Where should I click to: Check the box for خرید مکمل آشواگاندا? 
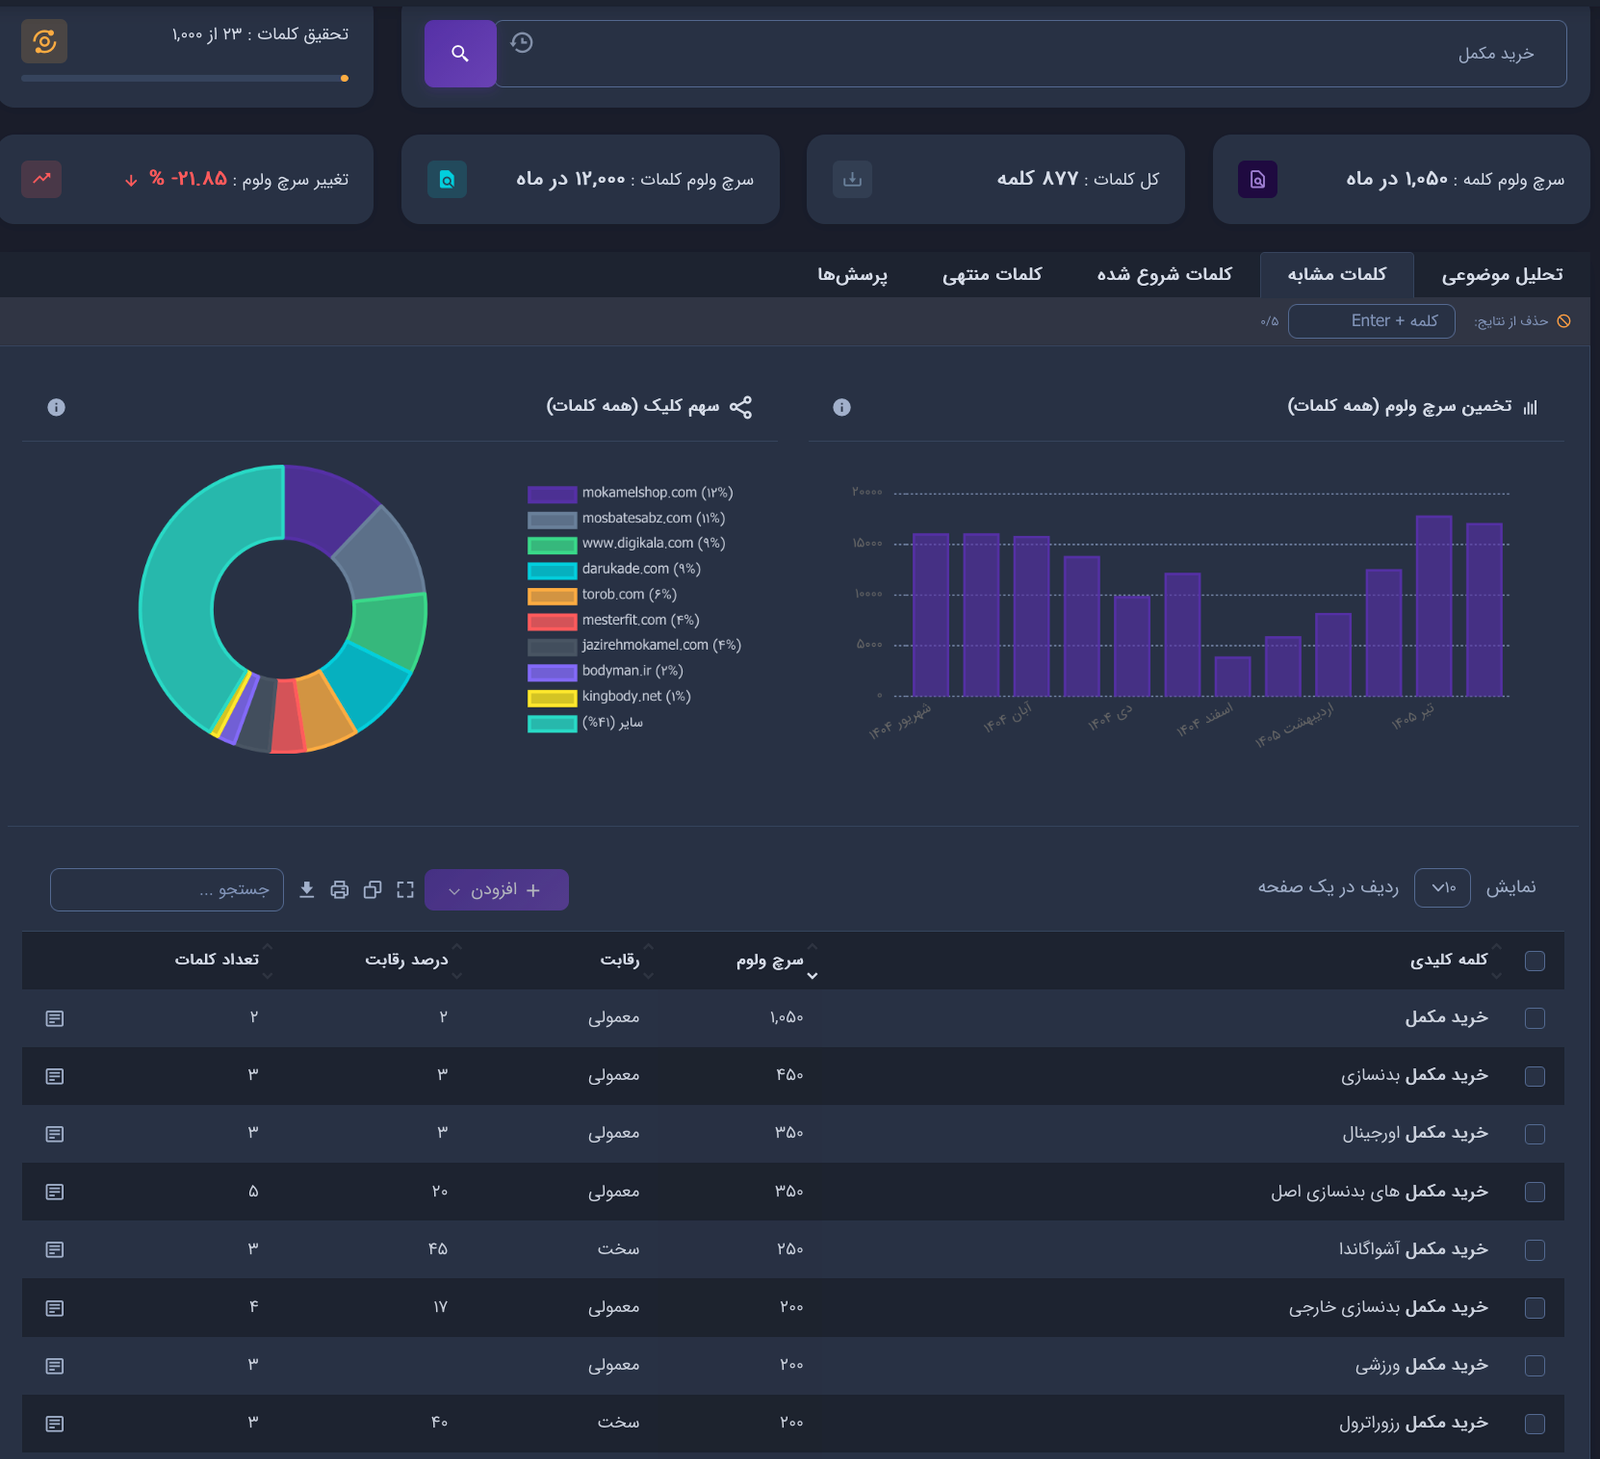[x=1535, y=1250]
